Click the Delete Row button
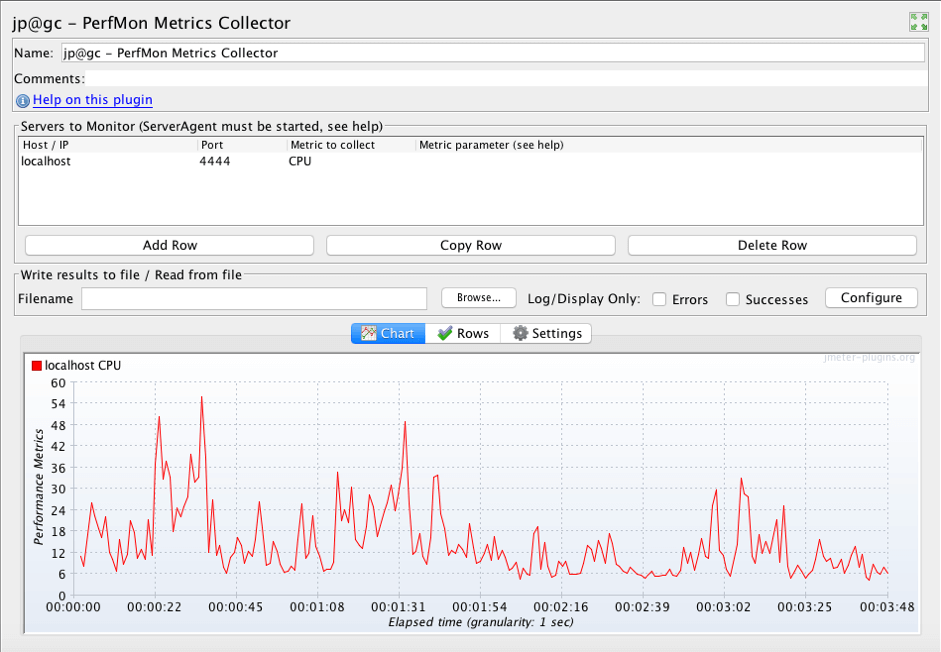 click(772, 245)
